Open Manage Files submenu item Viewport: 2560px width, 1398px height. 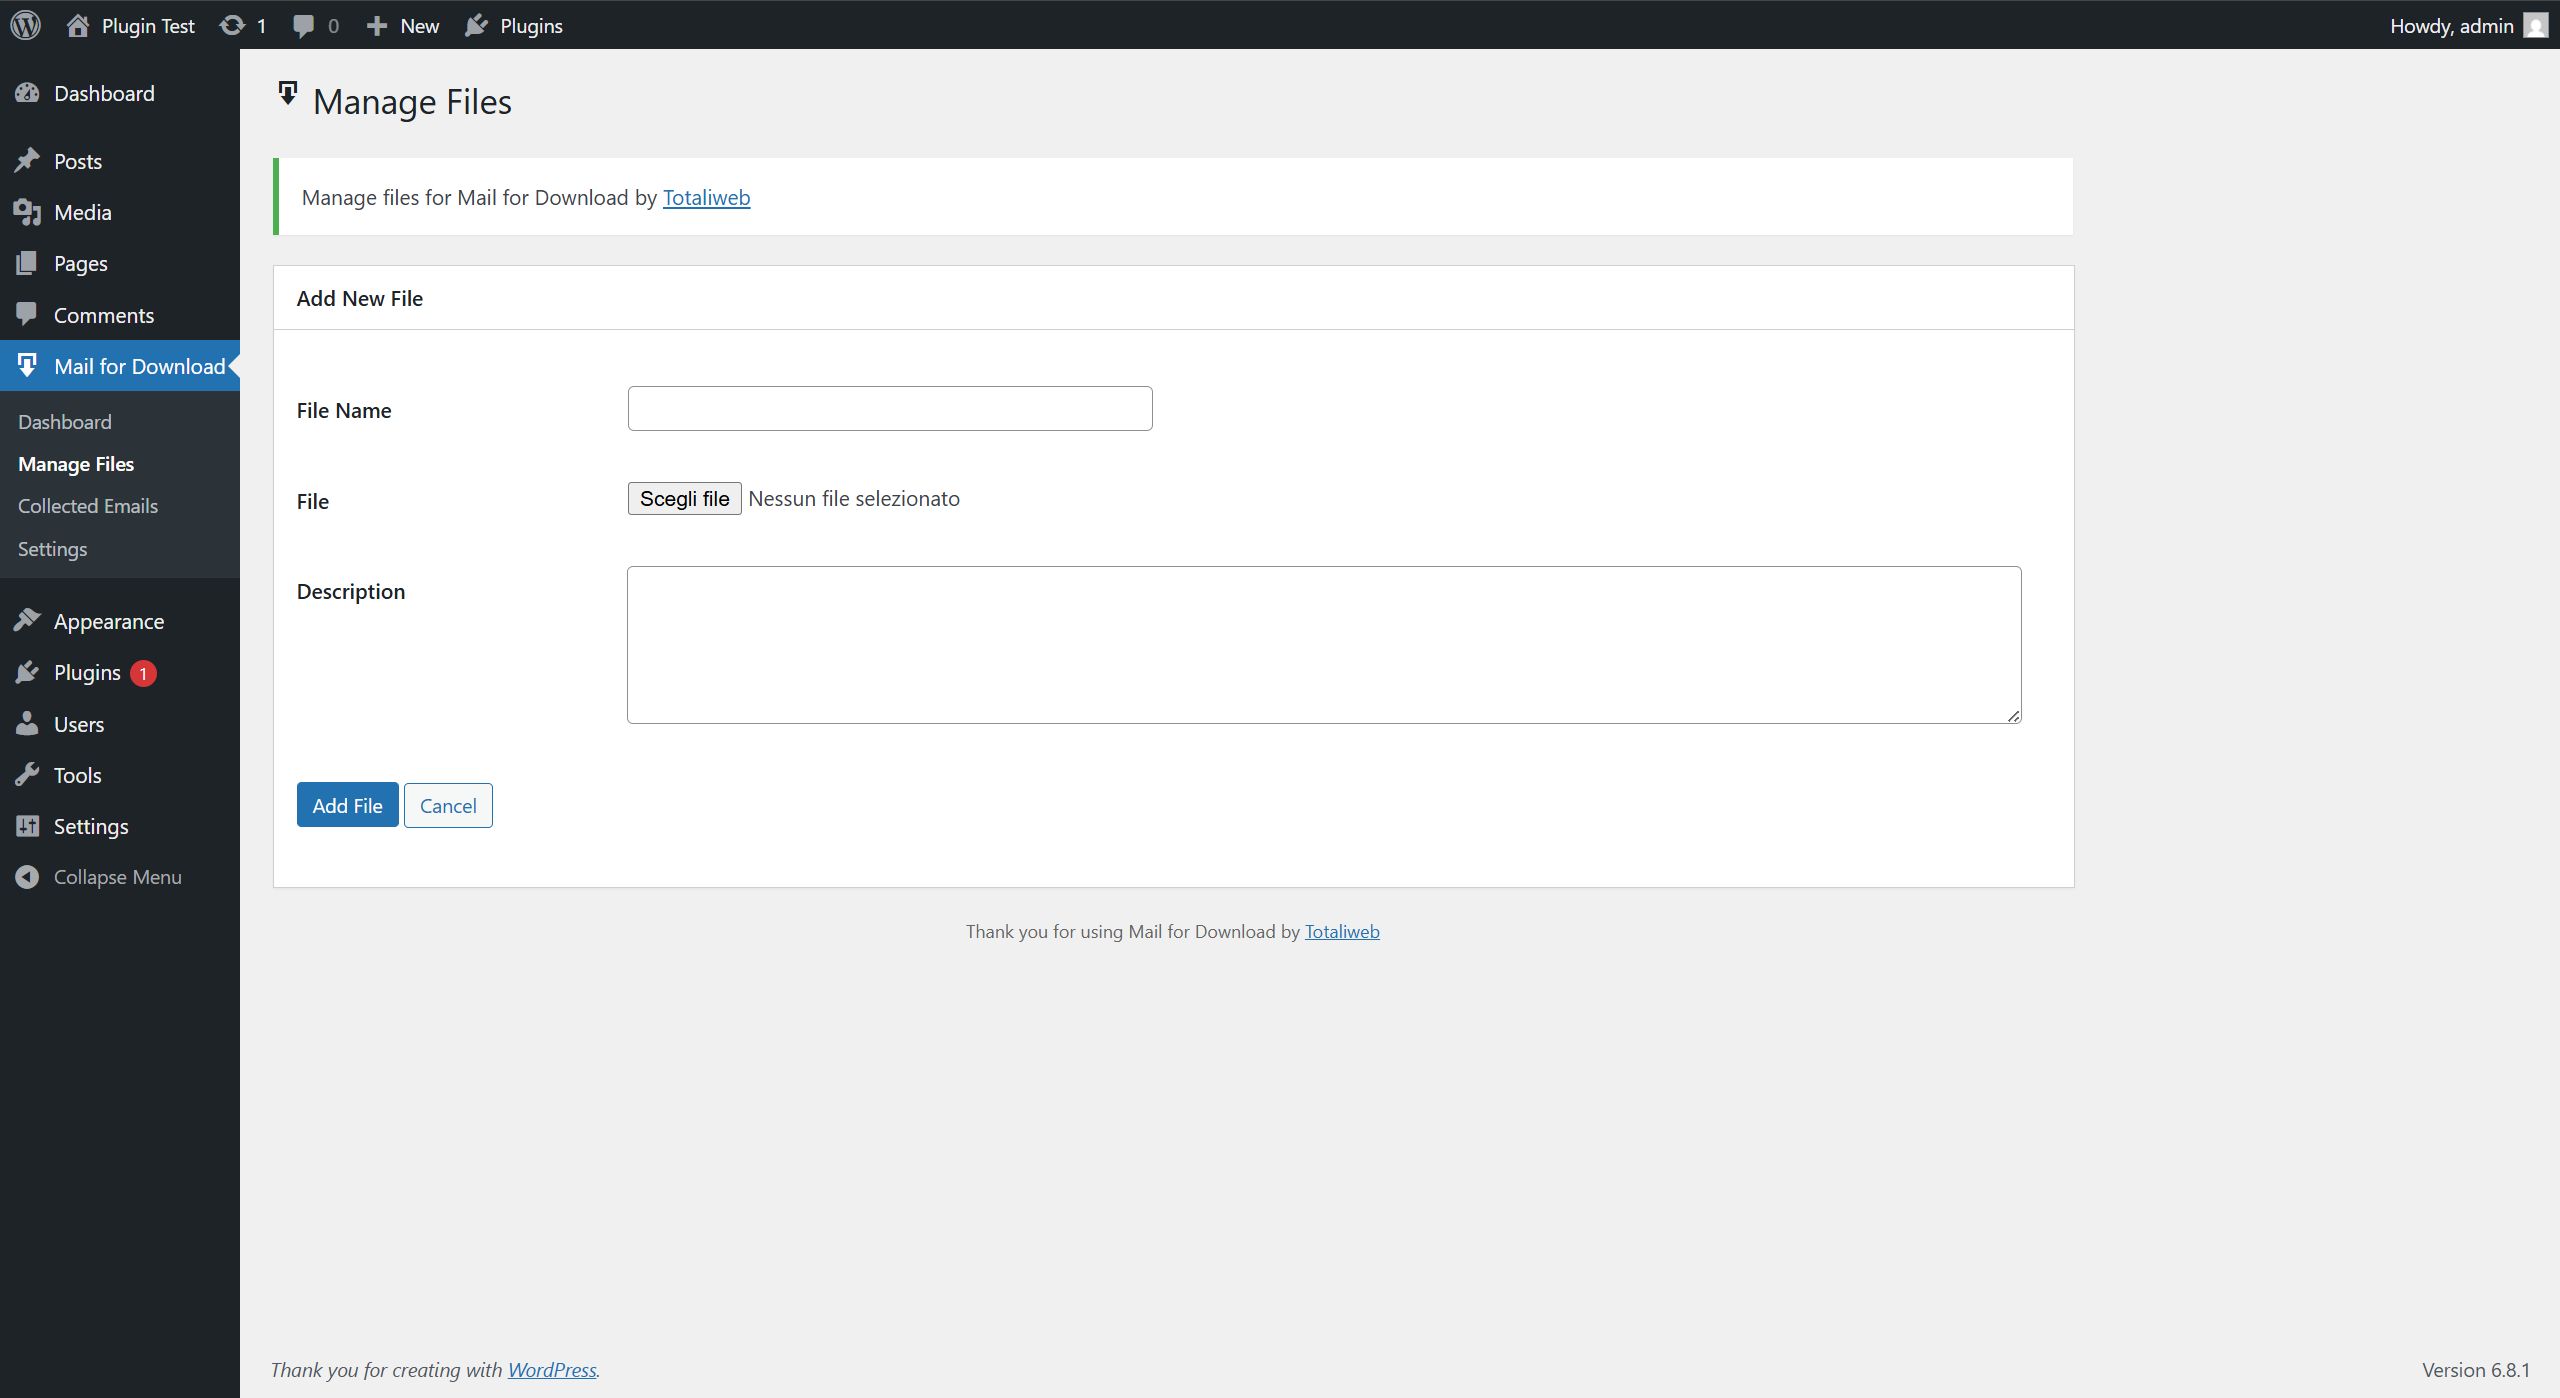point(76,464)
